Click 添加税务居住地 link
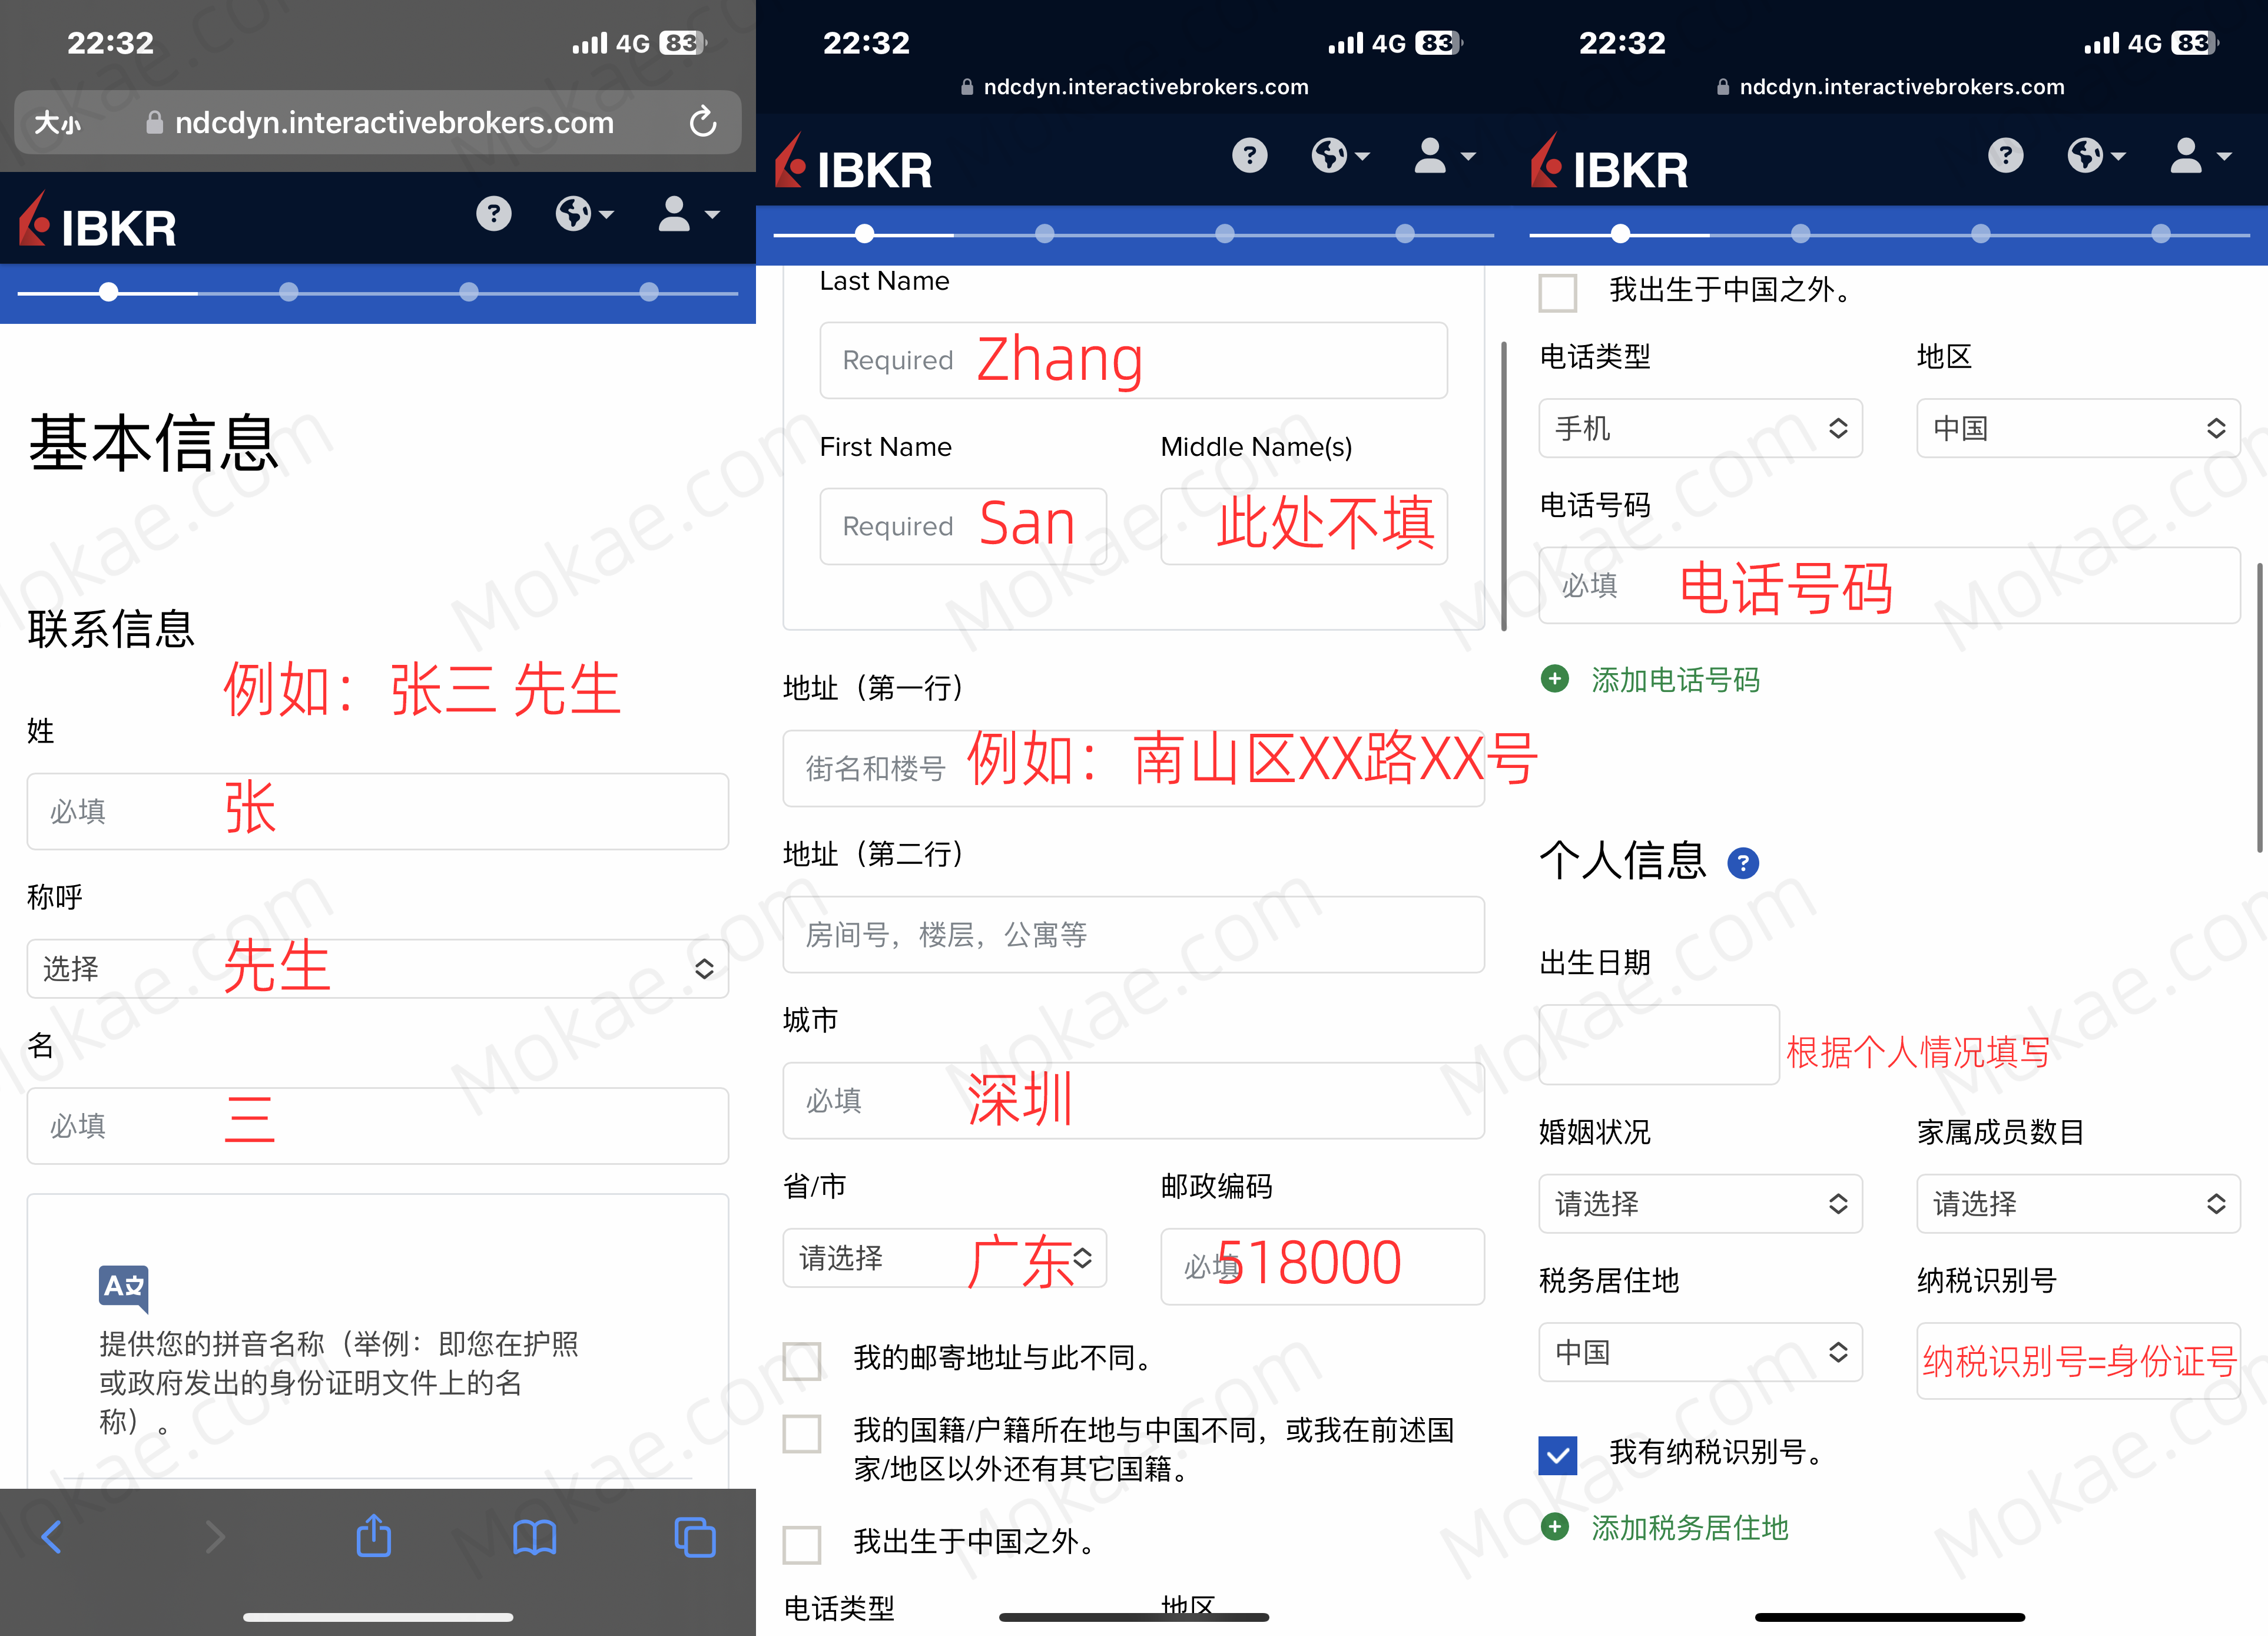This screenshot has width=2268, height=1636. click(1689, 1528)
